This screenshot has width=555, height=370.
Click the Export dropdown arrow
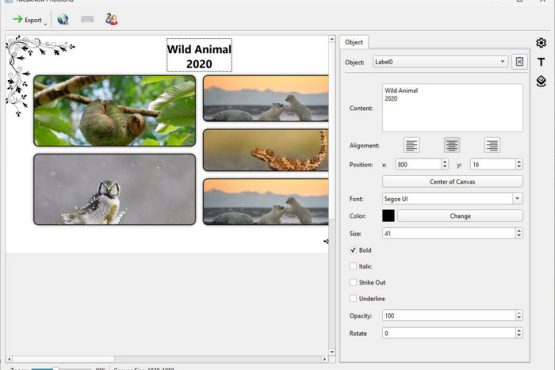coord(45,24)
